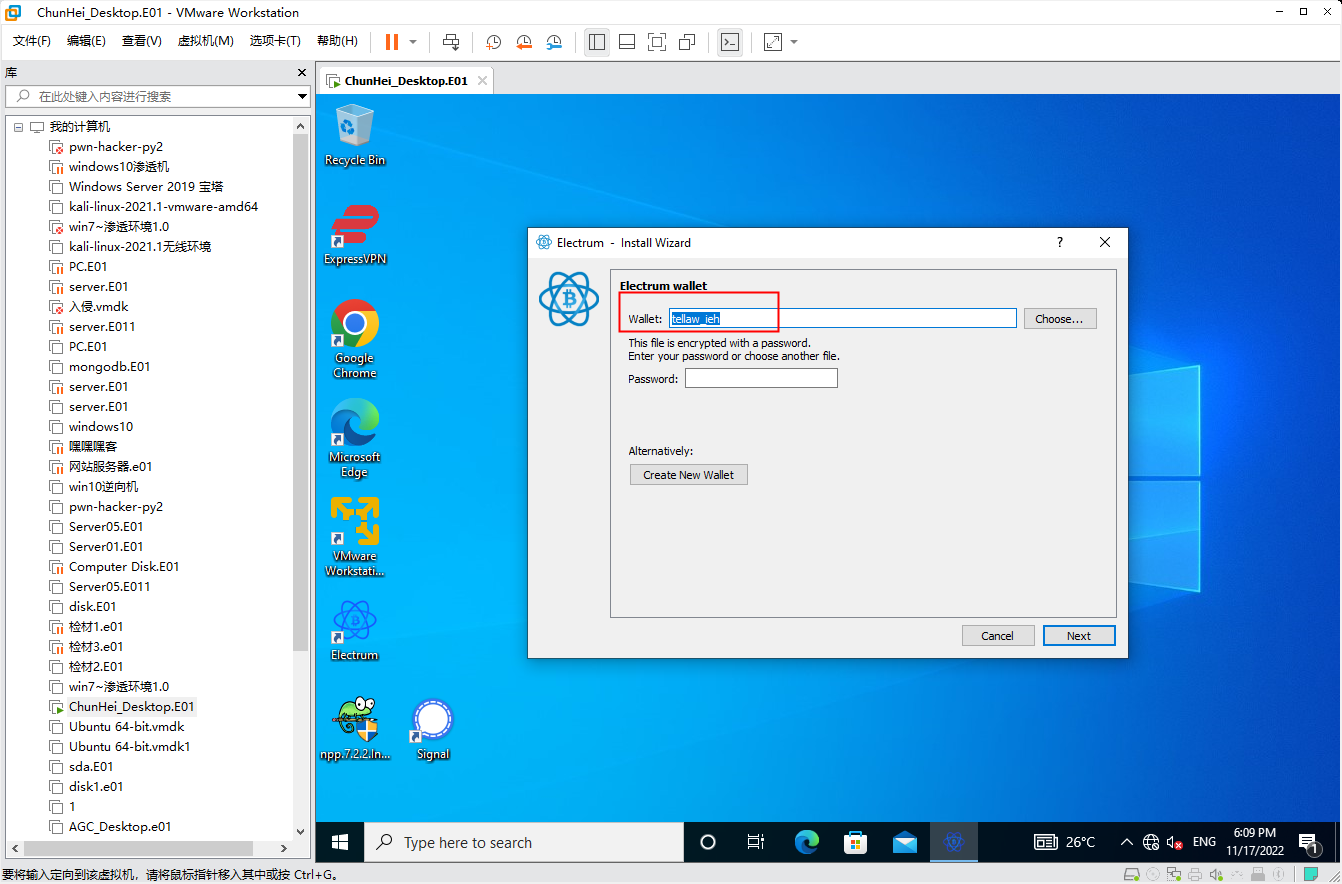Open Microsoft Store from the taskbar

pos(855,842)
